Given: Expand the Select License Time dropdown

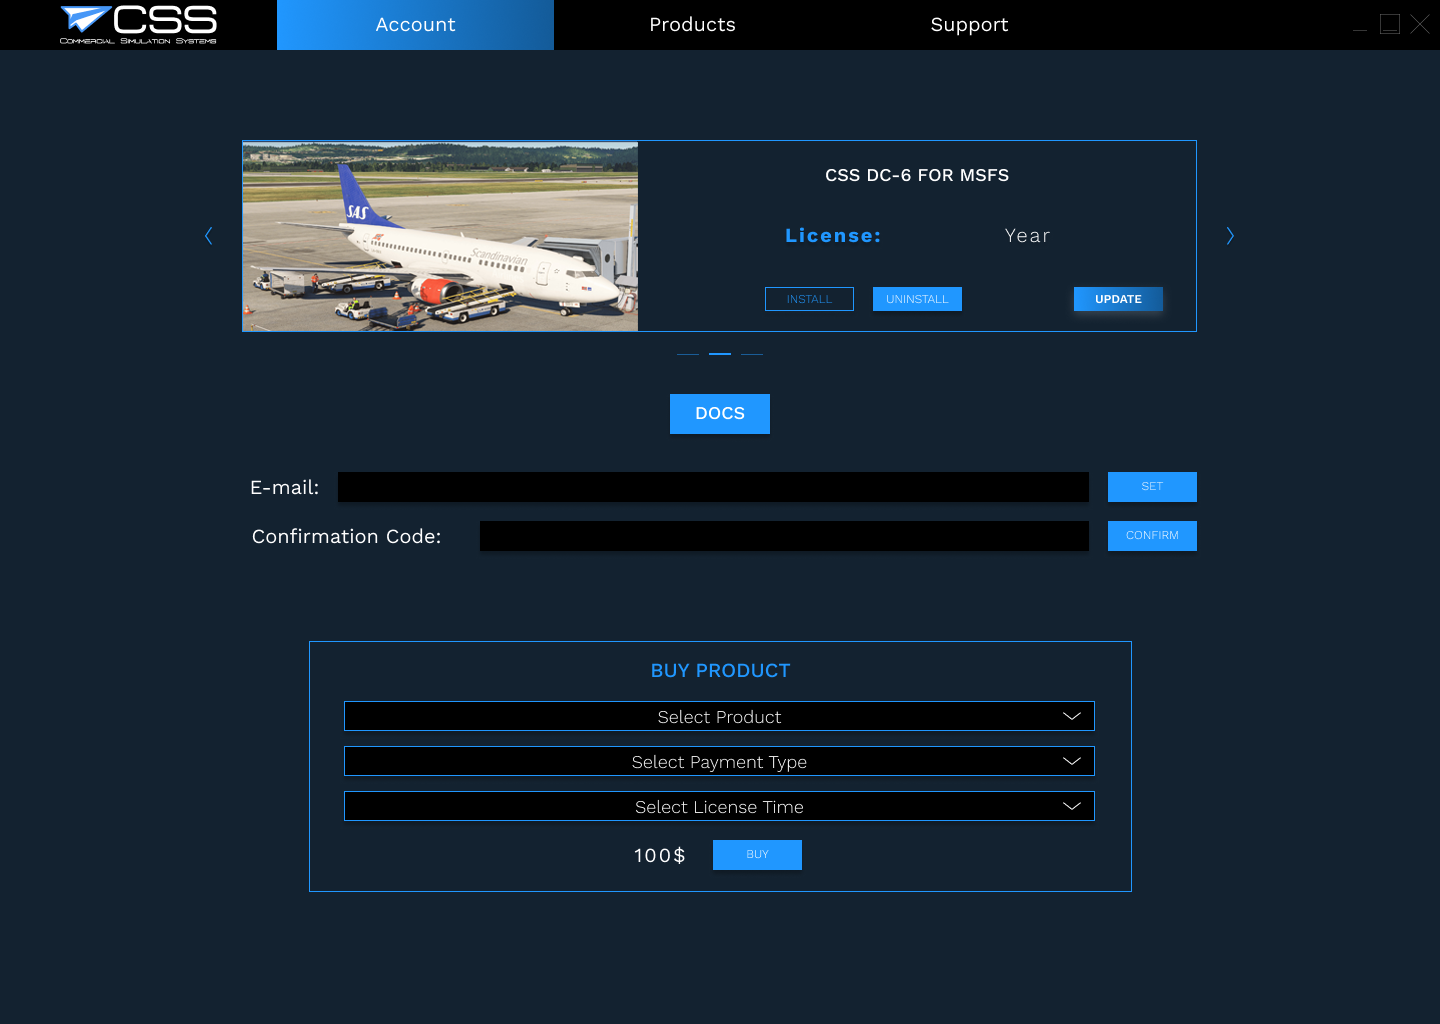Looking at the screenshot, I should click(x=719, y=806).
